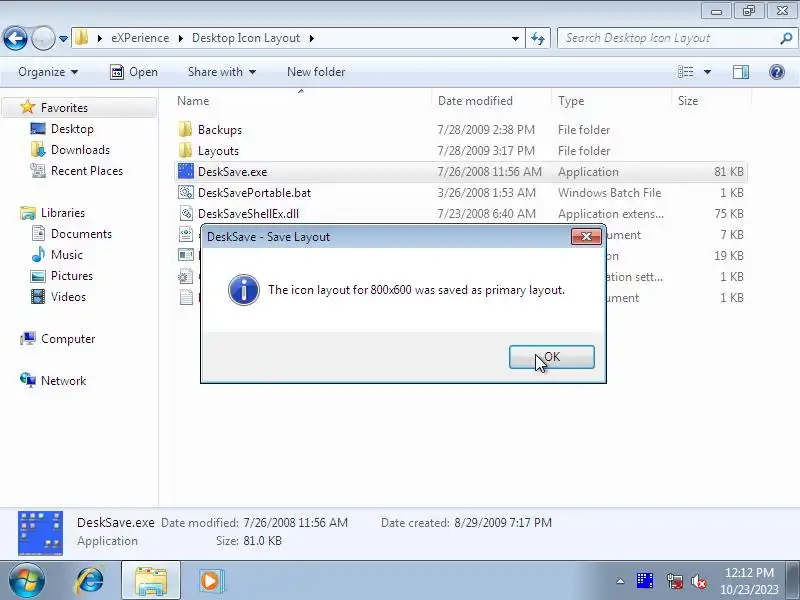
Task: Confirm the DeskSave dialog with OK
Action: click(x=552, y=357)
